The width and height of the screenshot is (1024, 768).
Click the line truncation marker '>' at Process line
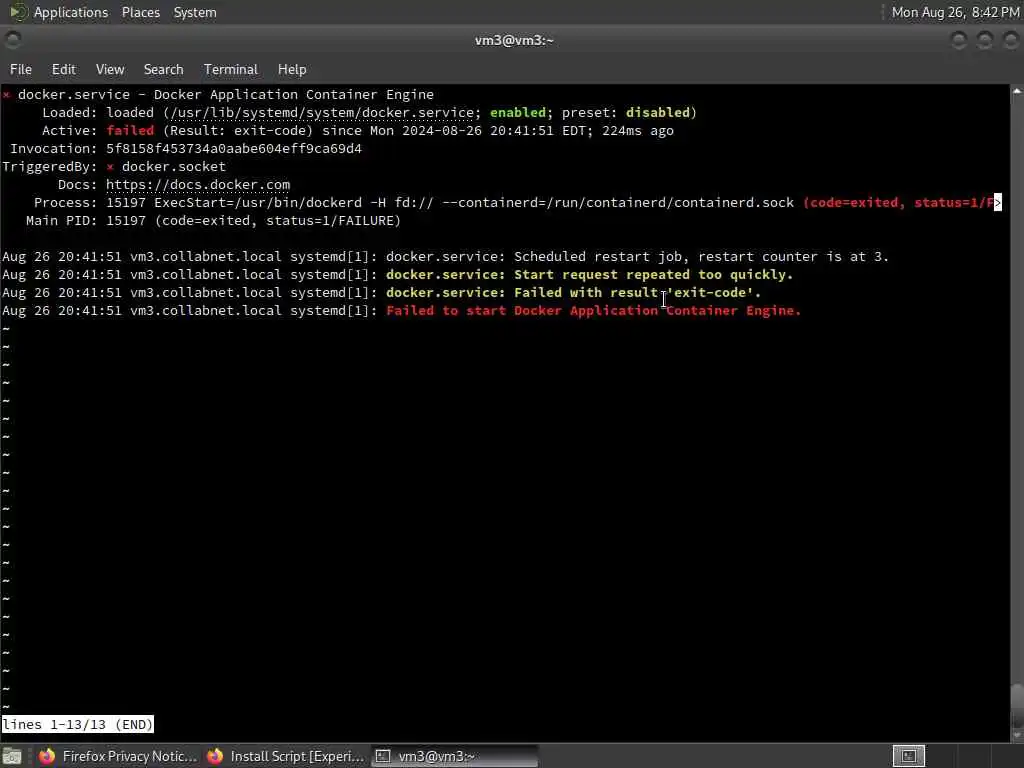pos(997,202)
